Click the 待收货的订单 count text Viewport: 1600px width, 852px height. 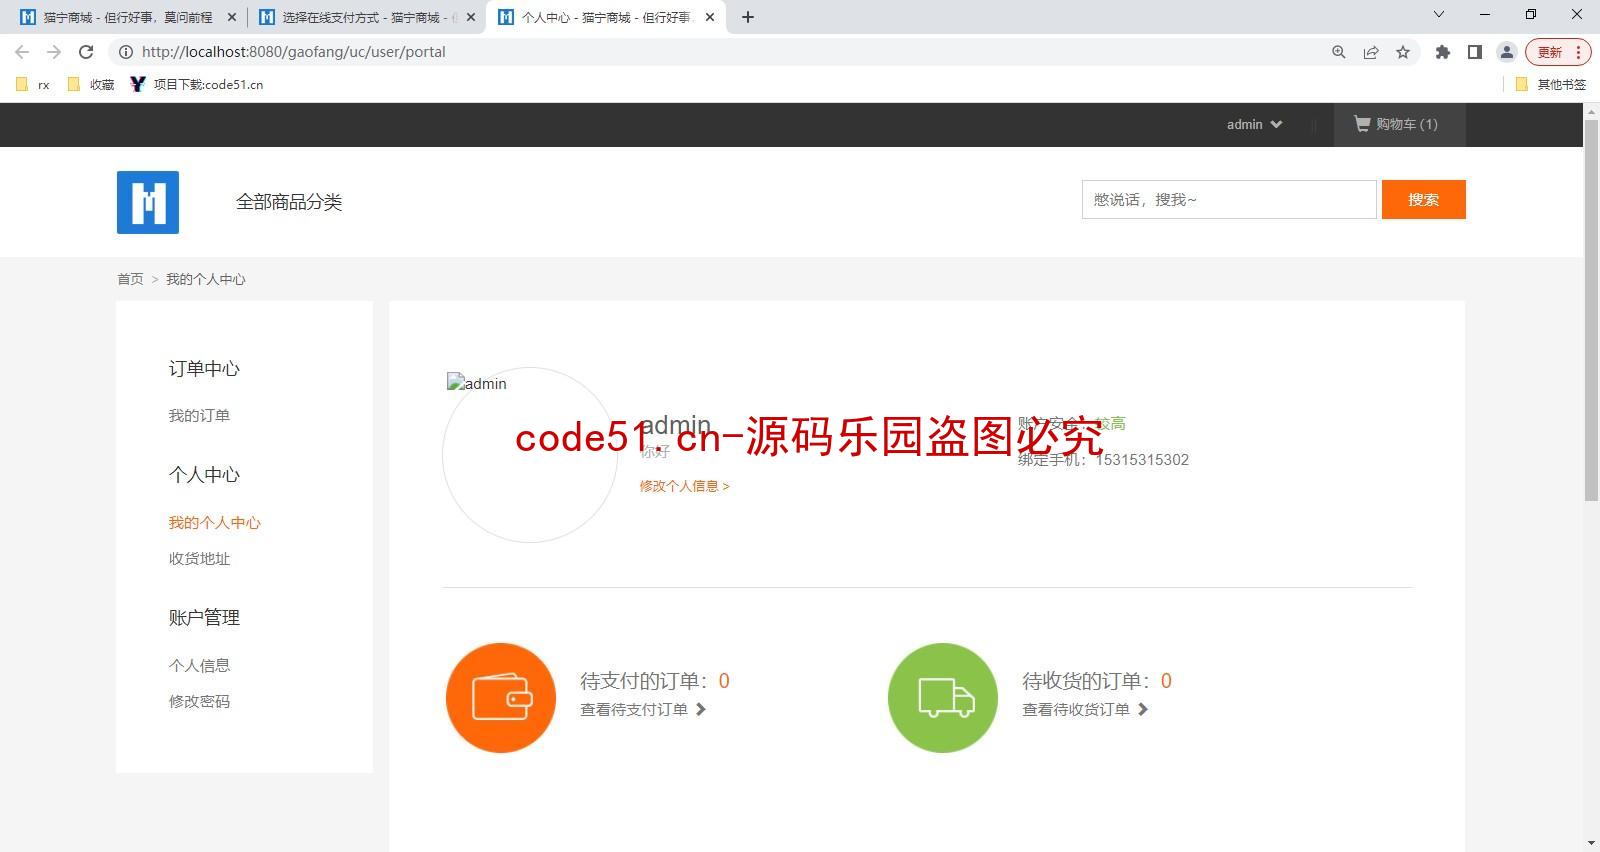point(1097,681)
